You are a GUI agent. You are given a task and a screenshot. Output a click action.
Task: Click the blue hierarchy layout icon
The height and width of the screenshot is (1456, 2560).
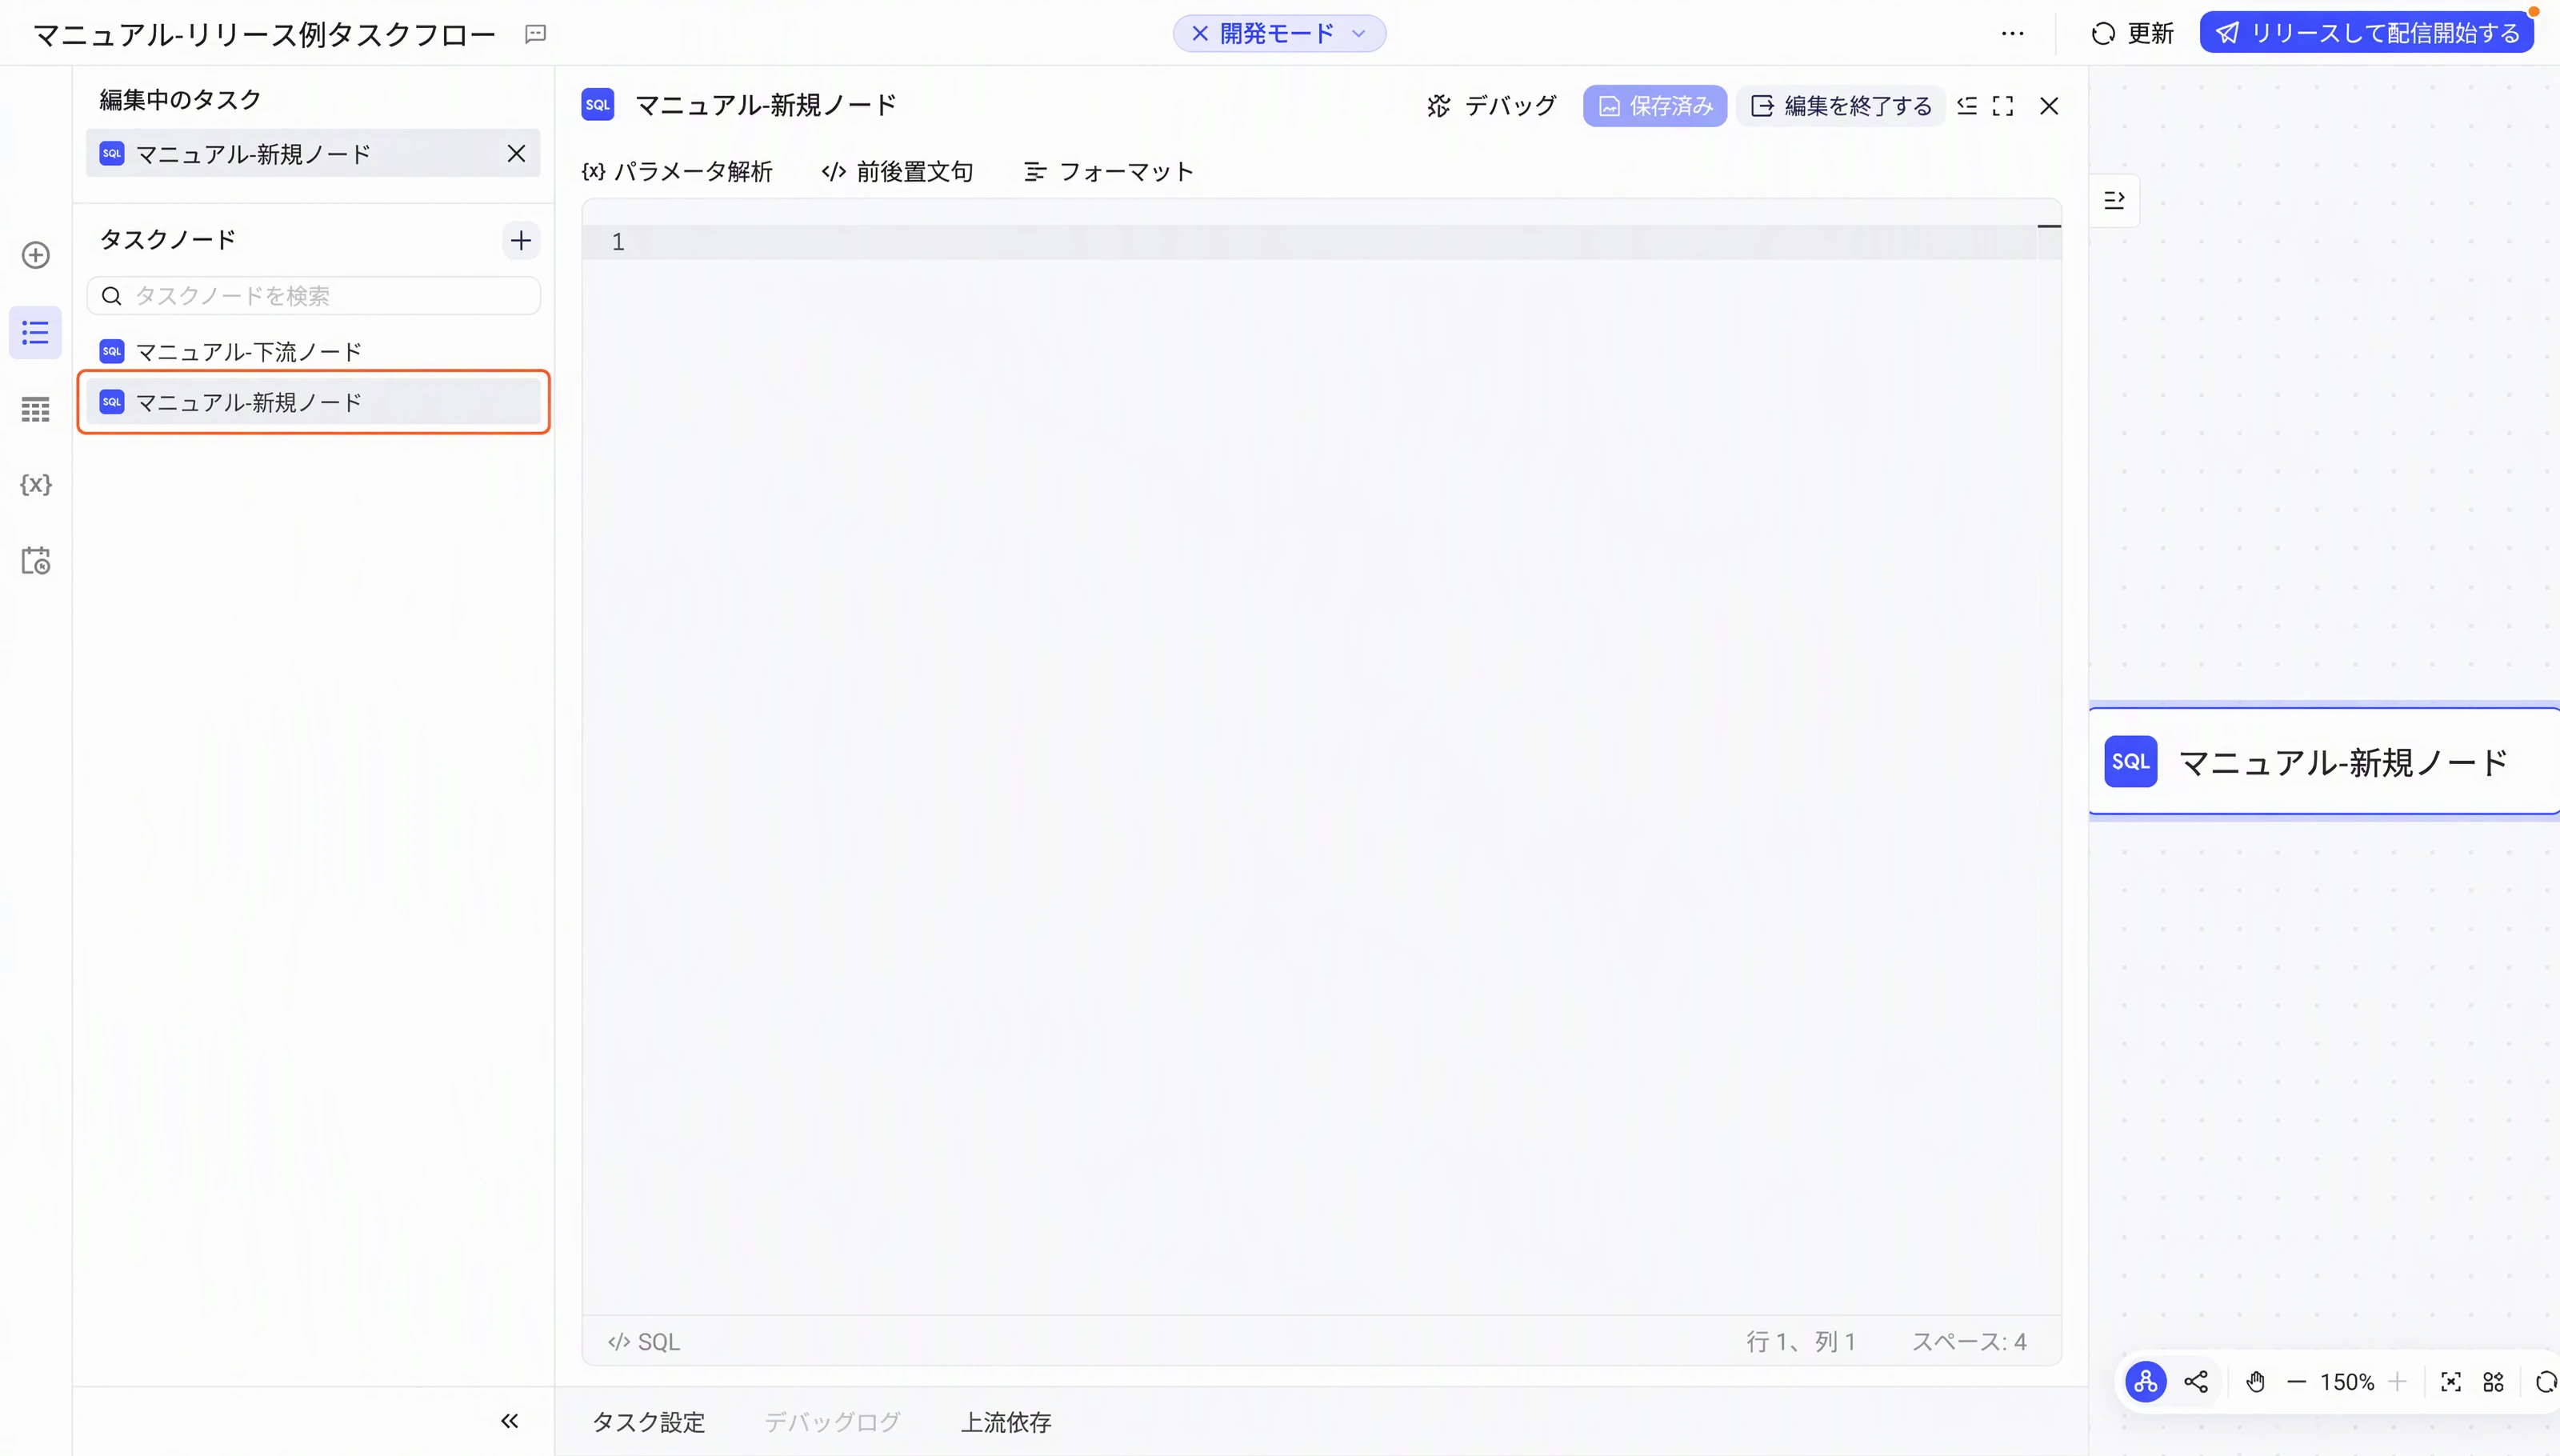point(2146,1382)
